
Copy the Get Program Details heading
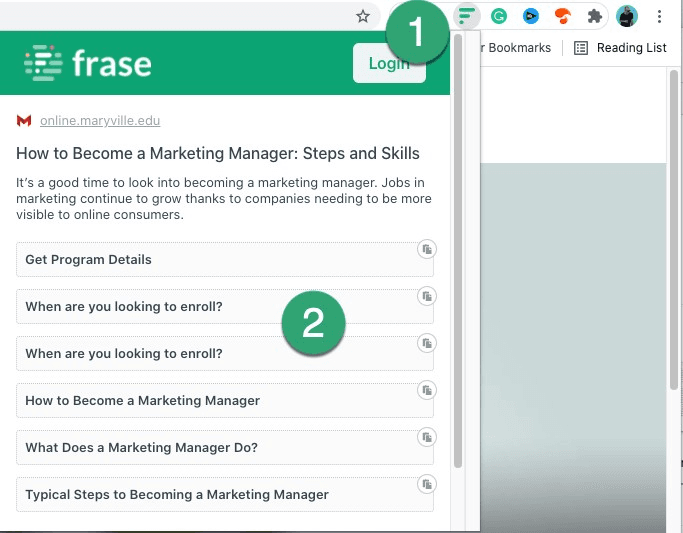pyautogui.click(x=426, y=250)
